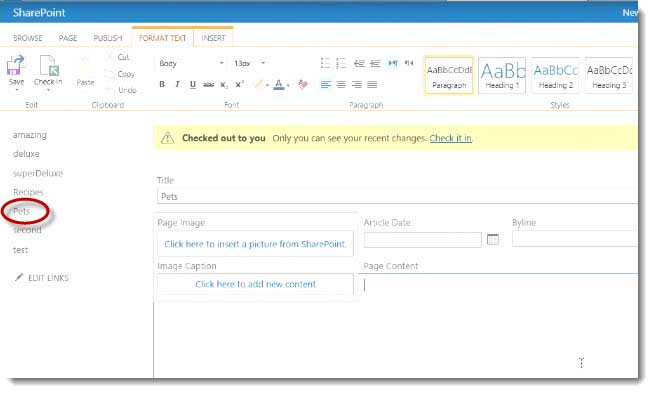The height and width of the screenshot is (393, 653).
Task: Open the Article Date calendar picker
Action: tap(493, 239)
